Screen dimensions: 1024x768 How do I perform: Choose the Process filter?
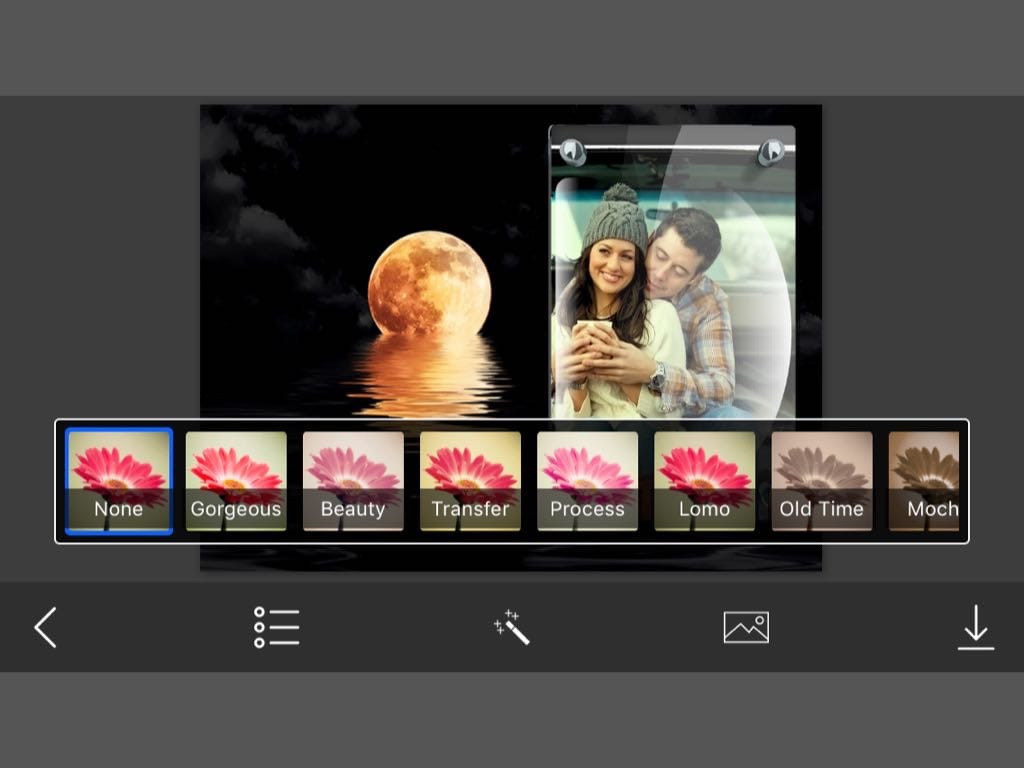[587, 481]
